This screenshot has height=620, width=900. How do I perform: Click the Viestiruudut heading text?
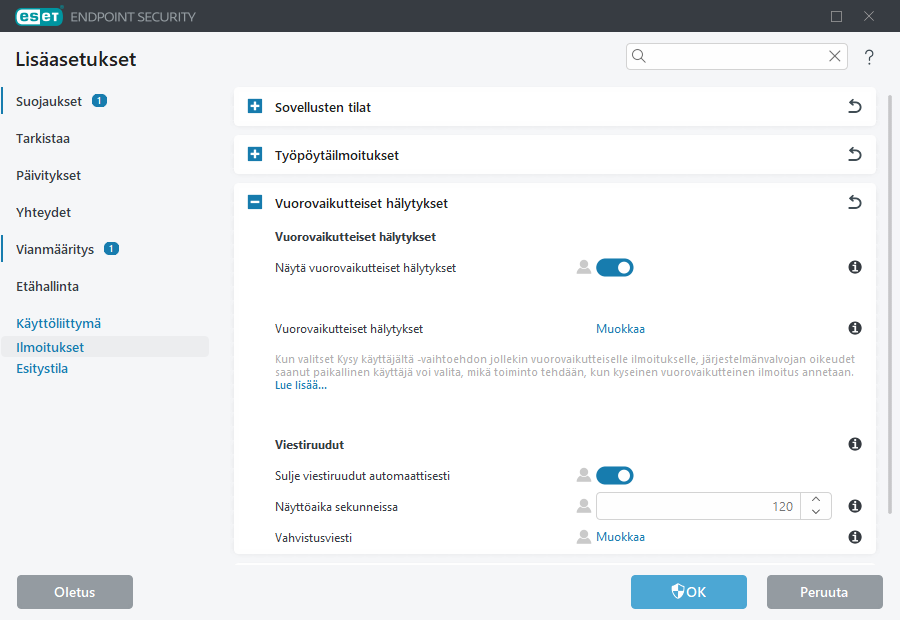[x=309, y=445]
